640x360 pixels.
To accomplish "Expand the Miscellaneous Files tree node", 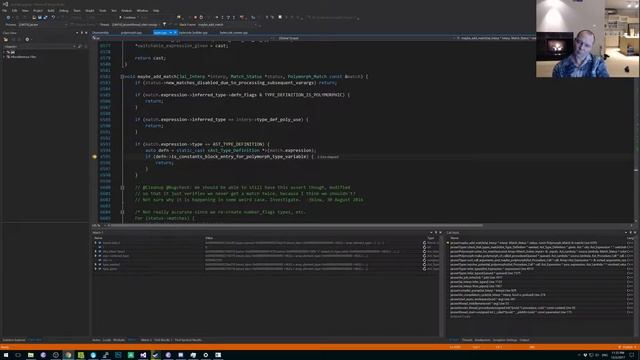I will [x=4, y=57].
